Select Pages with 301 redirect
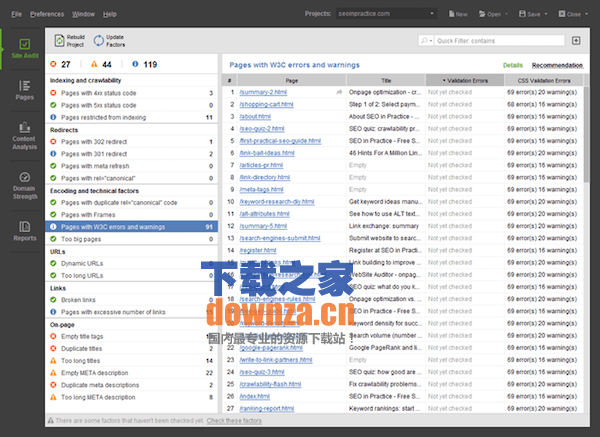 [x=131, y=154]
